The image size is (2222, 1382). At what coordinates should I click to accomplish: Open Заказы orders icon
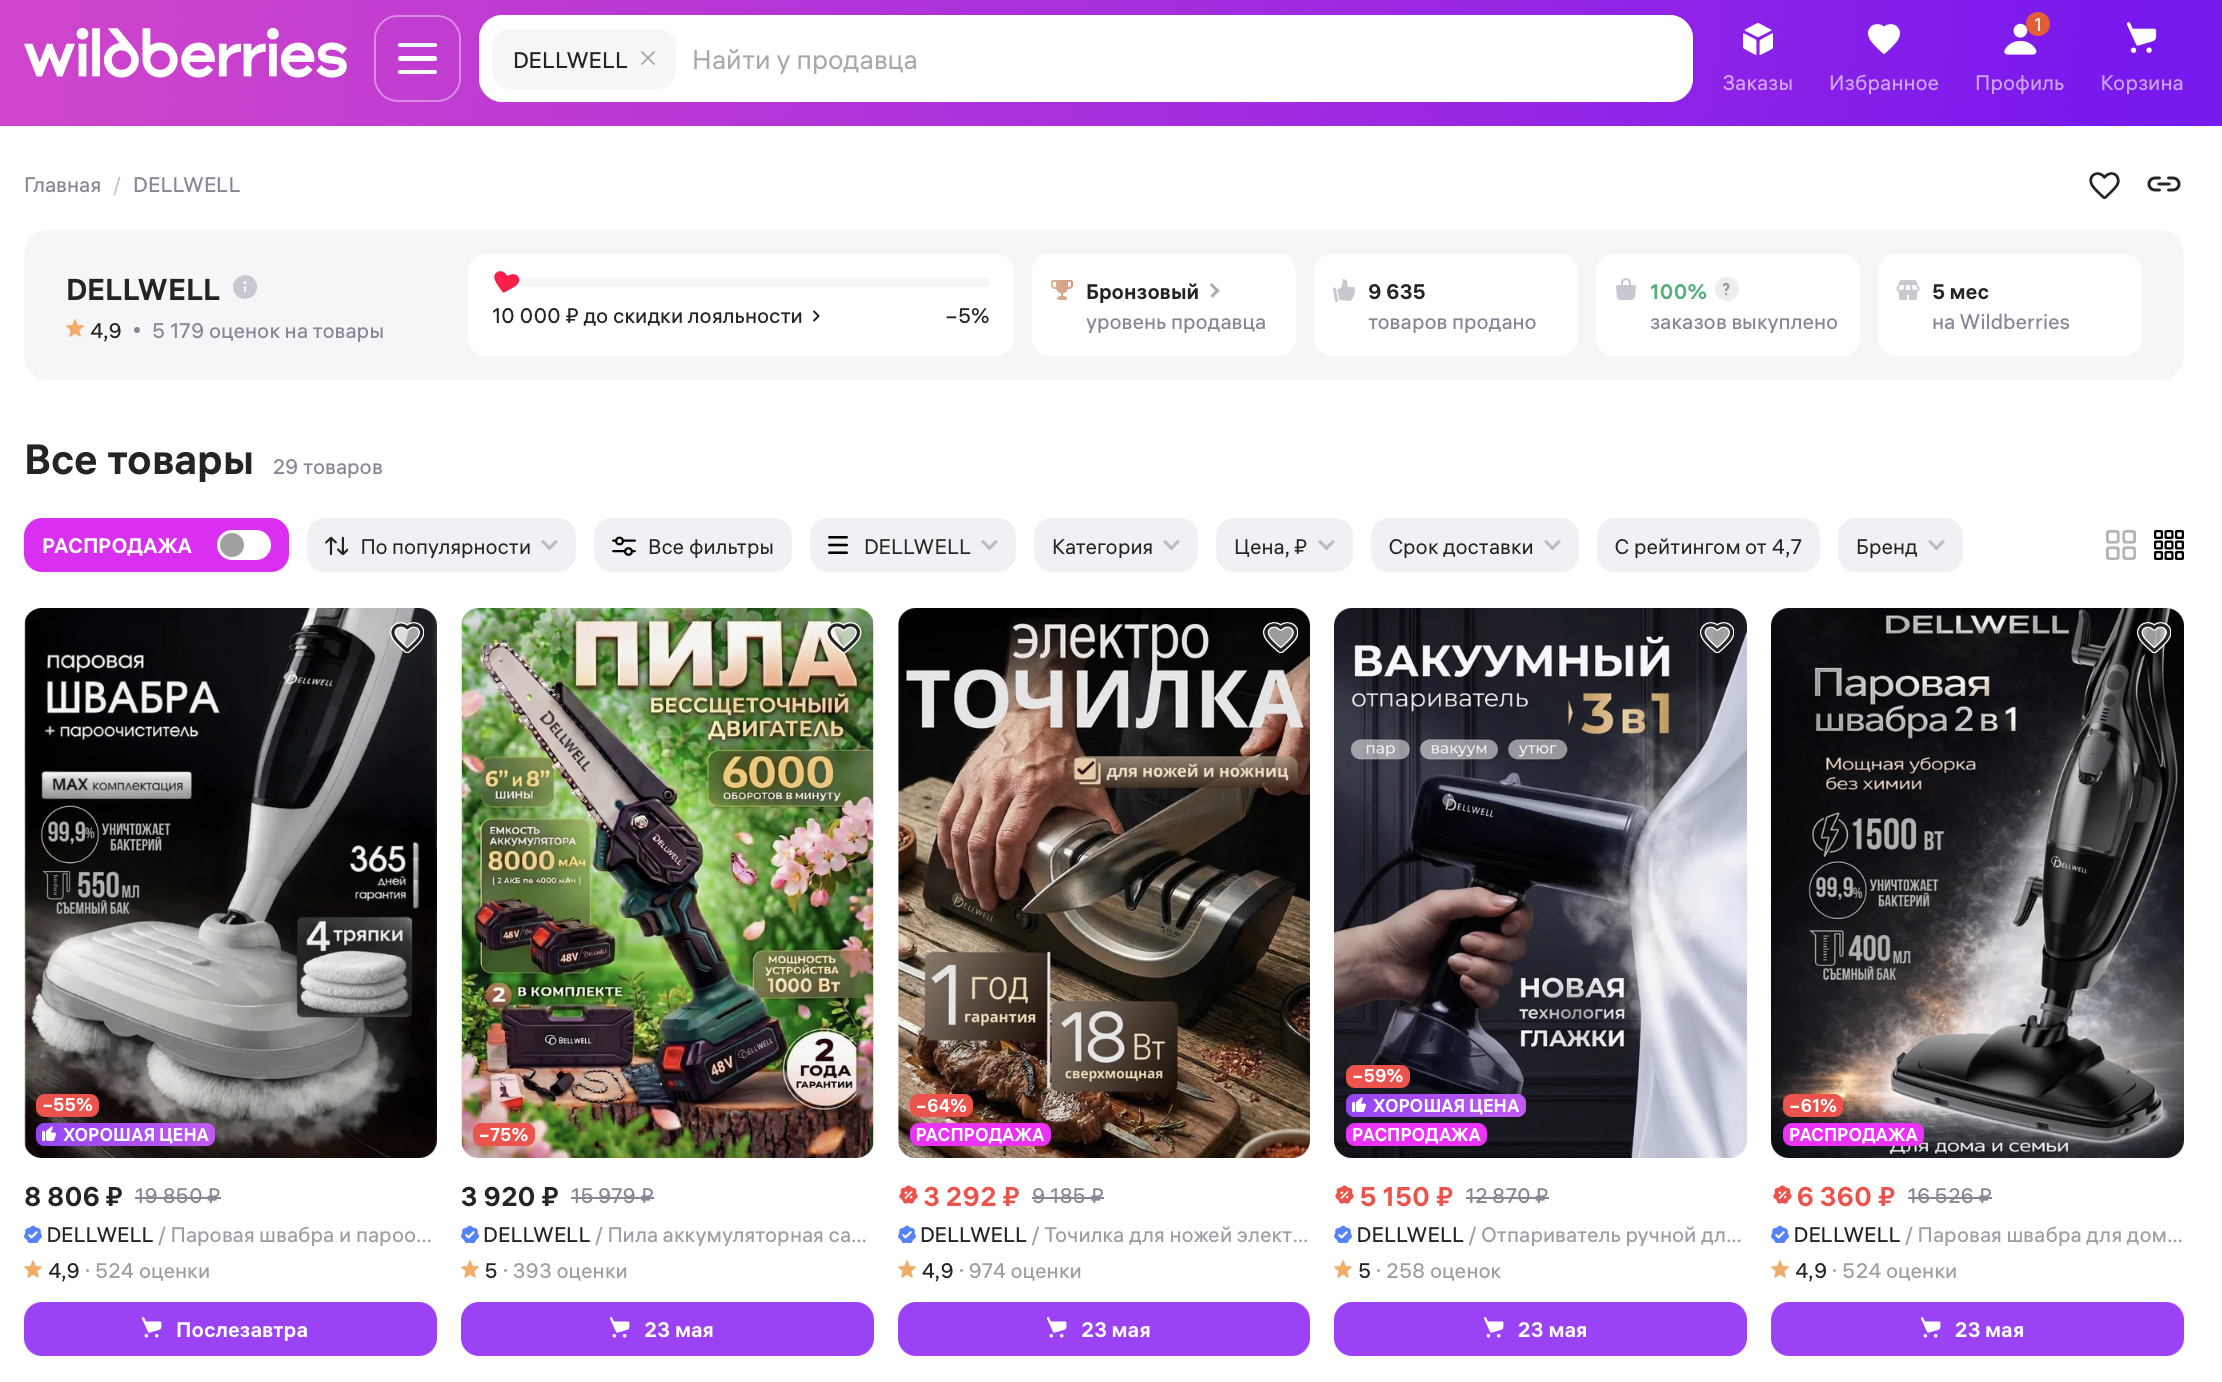tap(1757, 59)
